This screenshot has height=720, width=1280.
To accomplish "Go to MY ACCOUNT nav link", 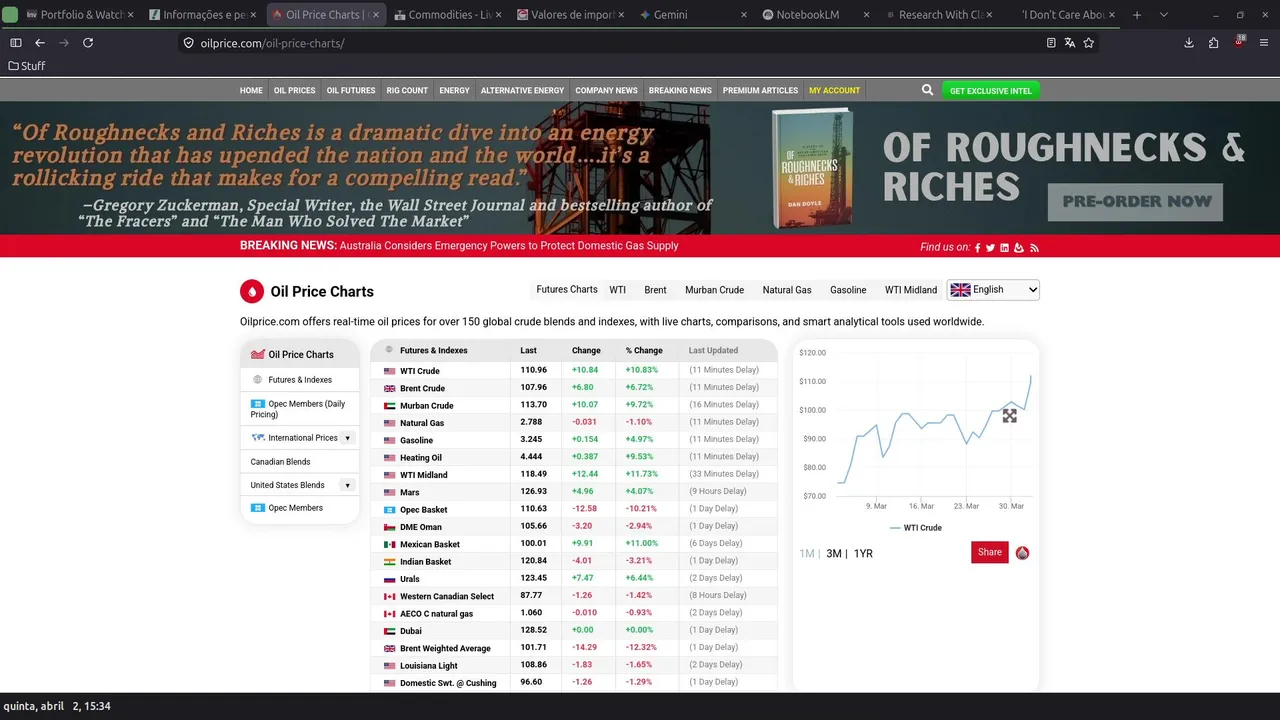I will (x=834, y=90).
